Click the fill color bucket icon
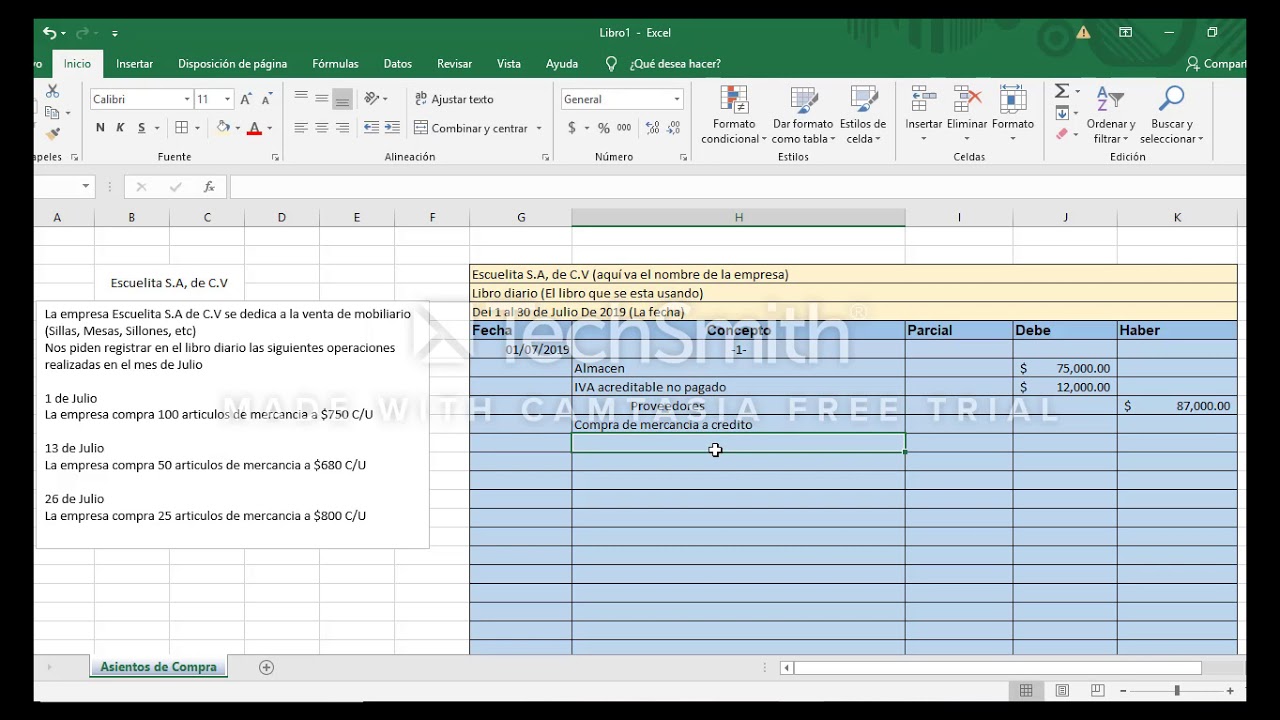Screen dimensions: 1280x720 pyautogui.click(x=223, y=128)
